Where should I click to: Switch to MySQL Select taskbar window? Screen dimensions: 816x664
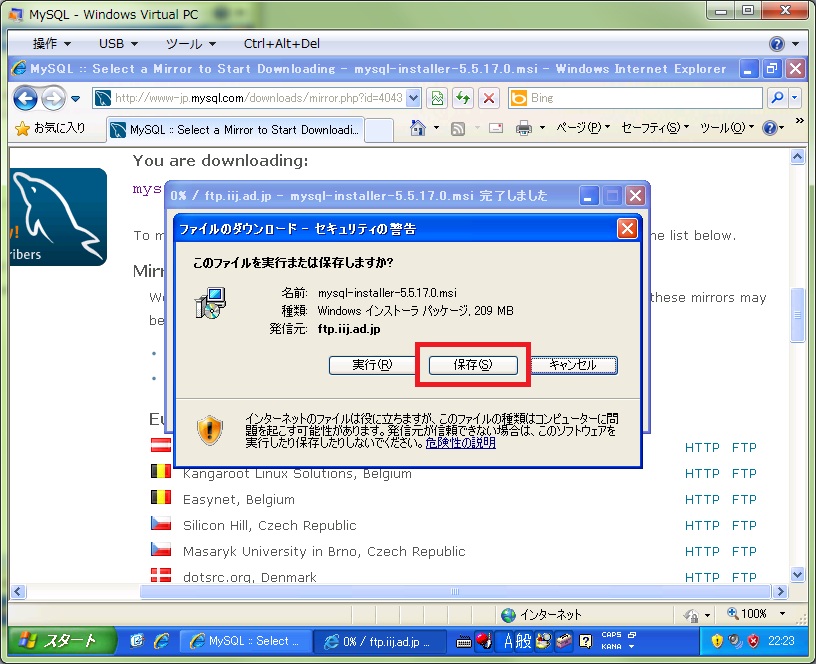246,641
